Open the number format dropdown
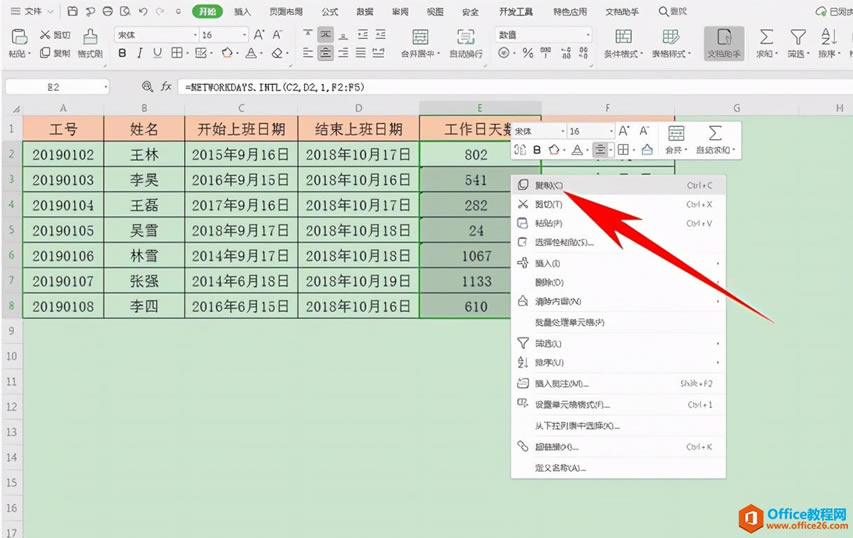 coord(588,35)
